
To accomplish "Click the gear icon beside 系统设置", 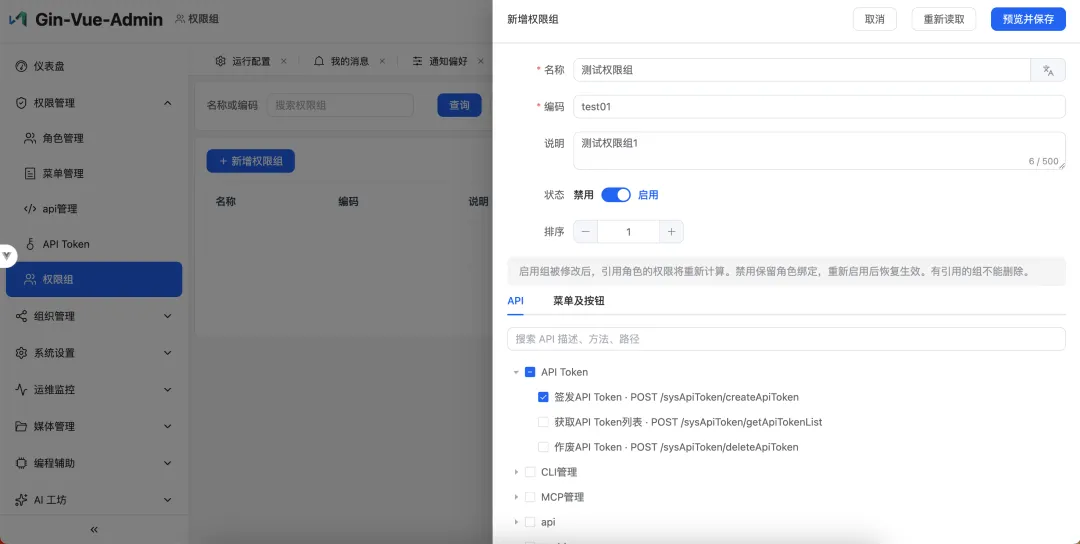I will (x=21, y=353).
